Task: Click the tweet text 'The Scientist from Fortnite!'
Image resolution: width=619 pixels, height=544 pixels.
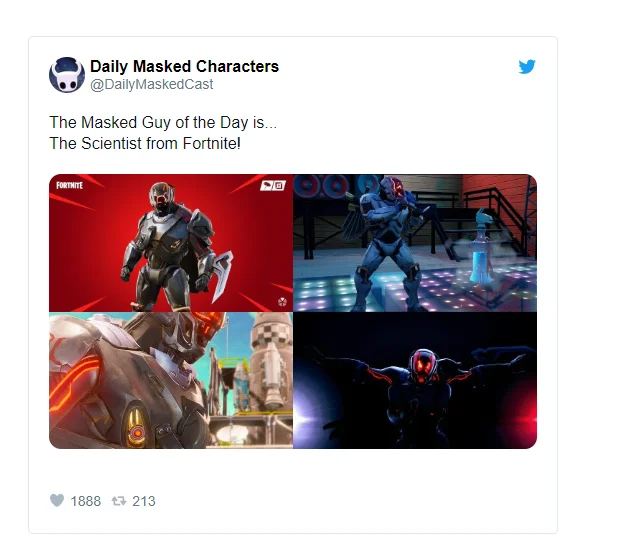Action: tap(145, 143)
